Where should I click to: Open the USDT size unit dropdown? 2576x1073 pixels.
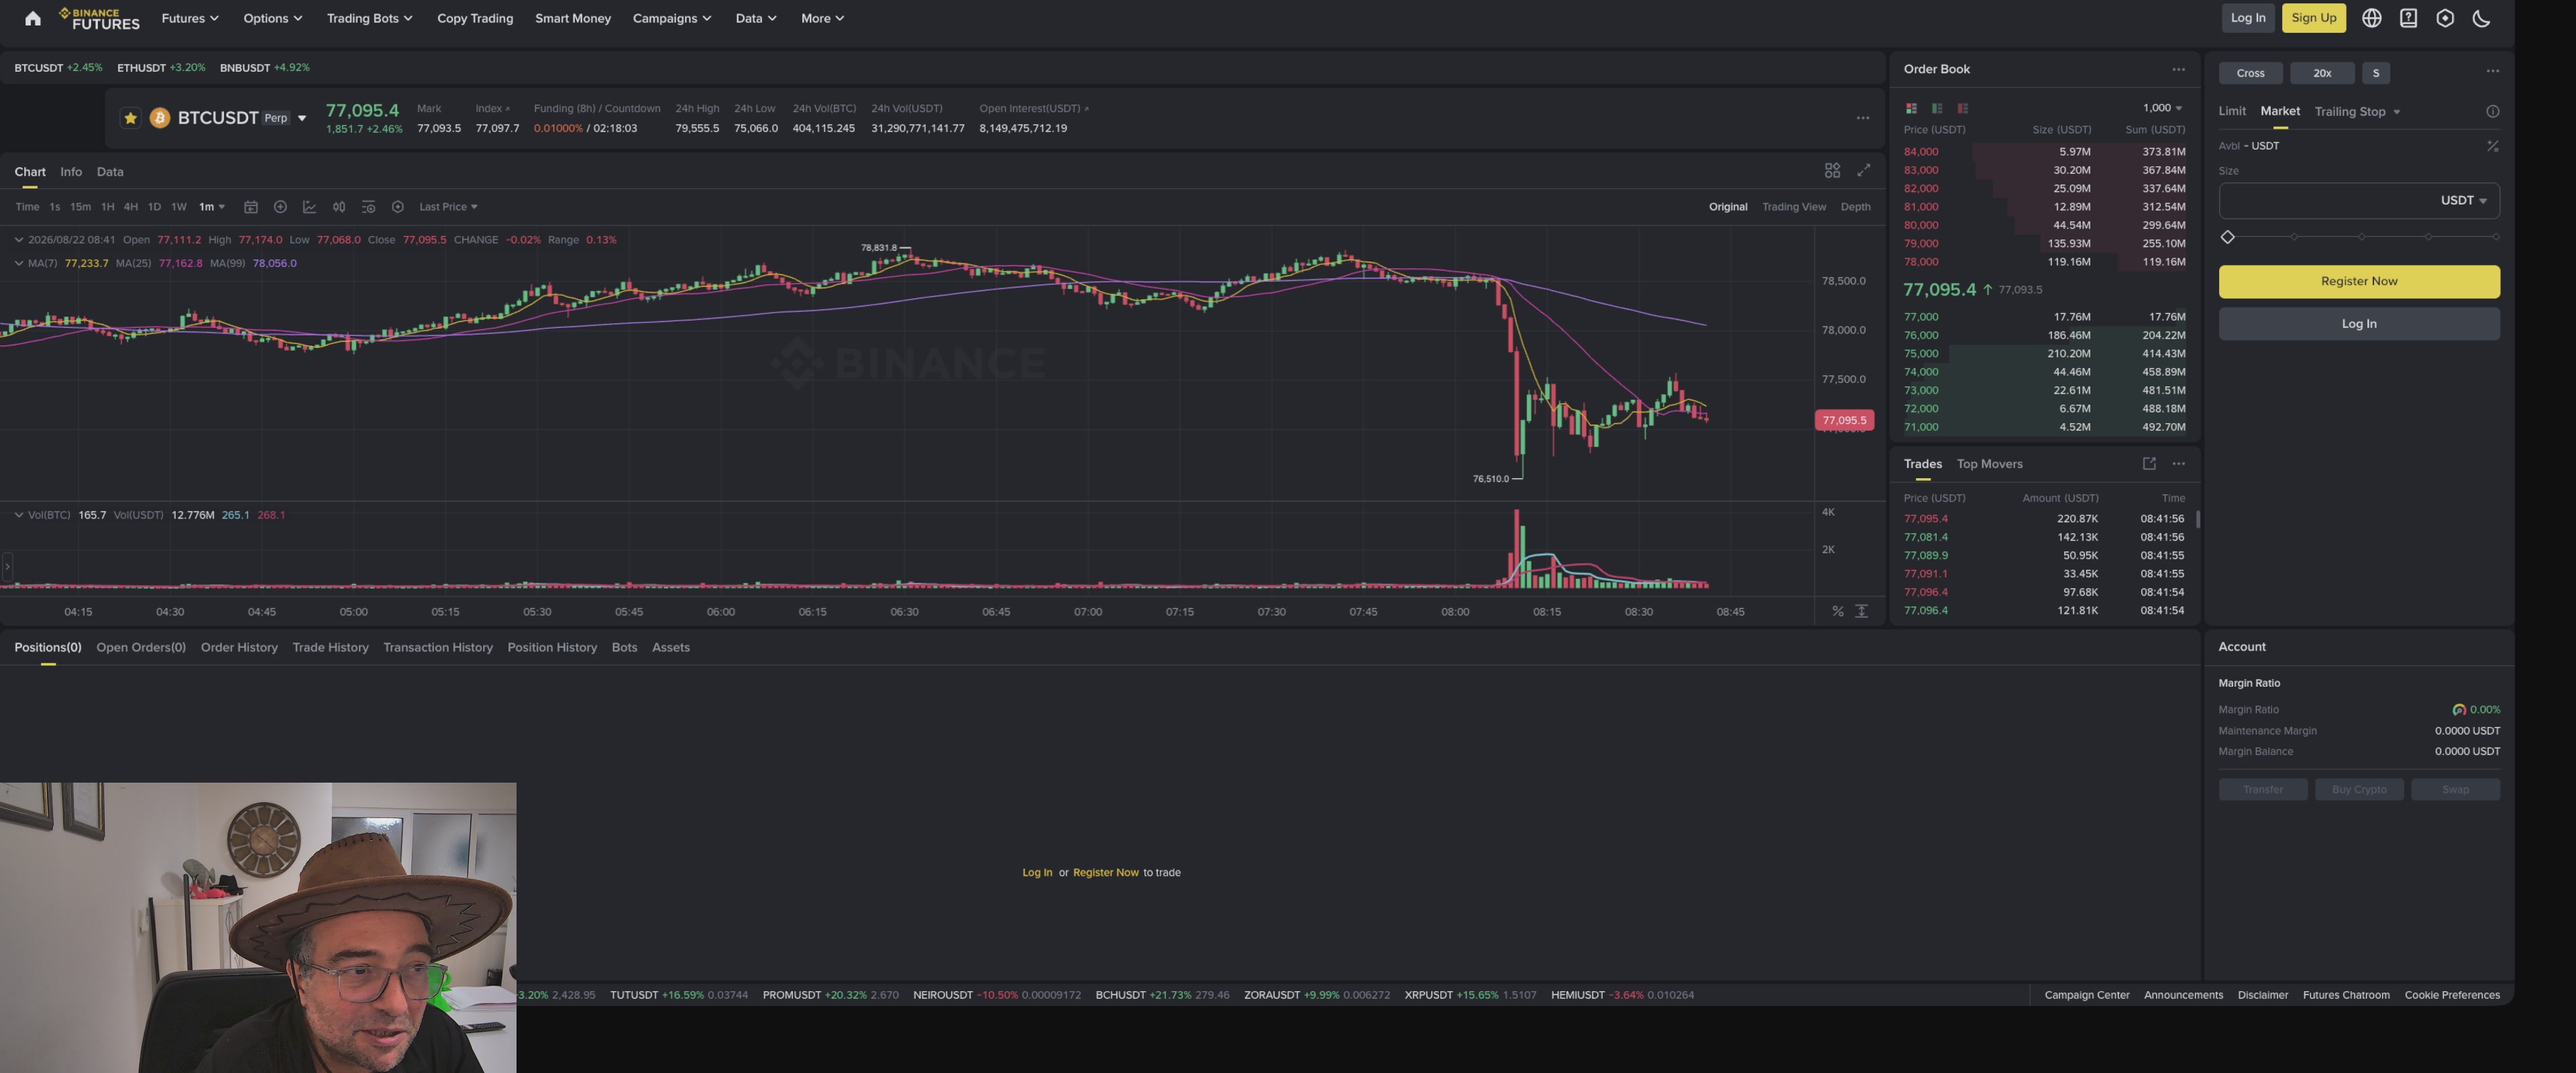tap(2463, 201)
